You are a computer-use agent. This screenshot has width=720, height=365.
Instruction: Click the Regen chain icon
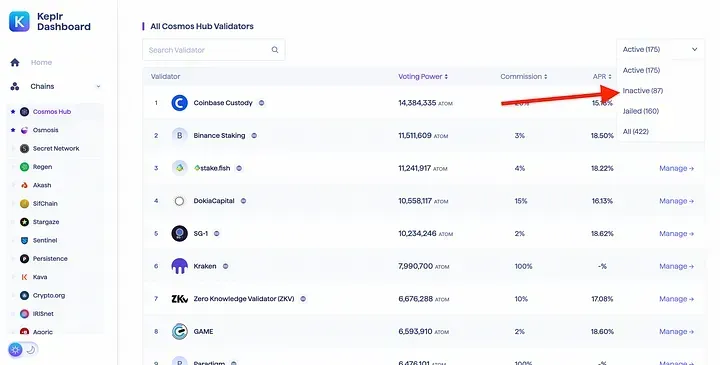point(24,167)
